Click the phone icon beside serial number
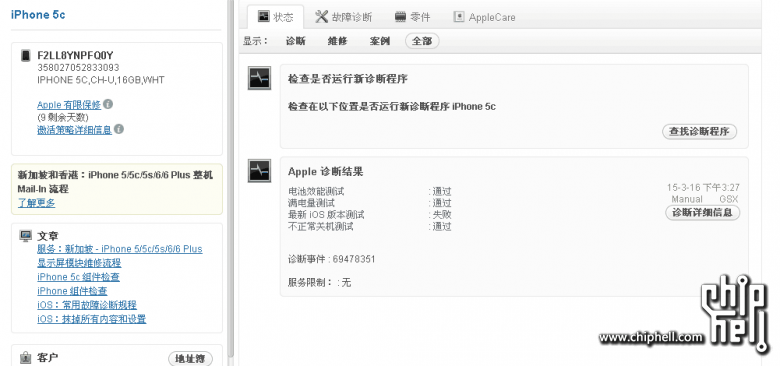Viewport: 780px width, 366px height. [25, 56]
